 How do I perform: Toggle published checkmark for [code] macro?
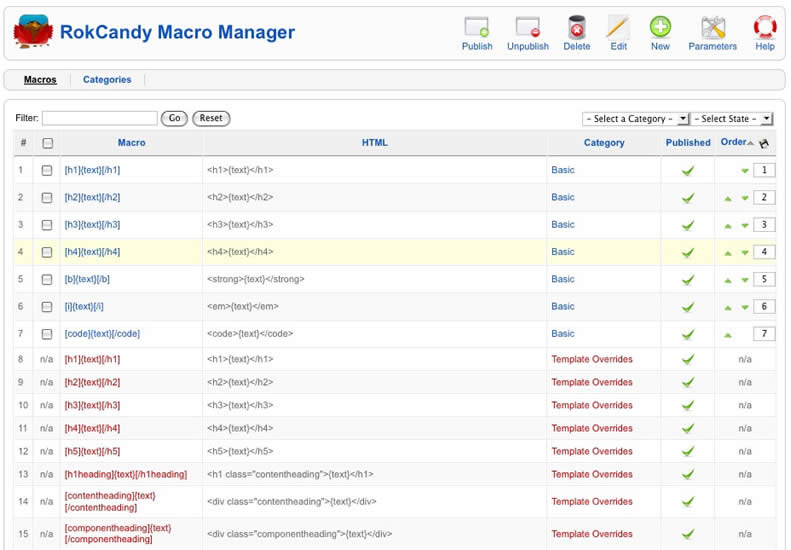tap(688, 334)
